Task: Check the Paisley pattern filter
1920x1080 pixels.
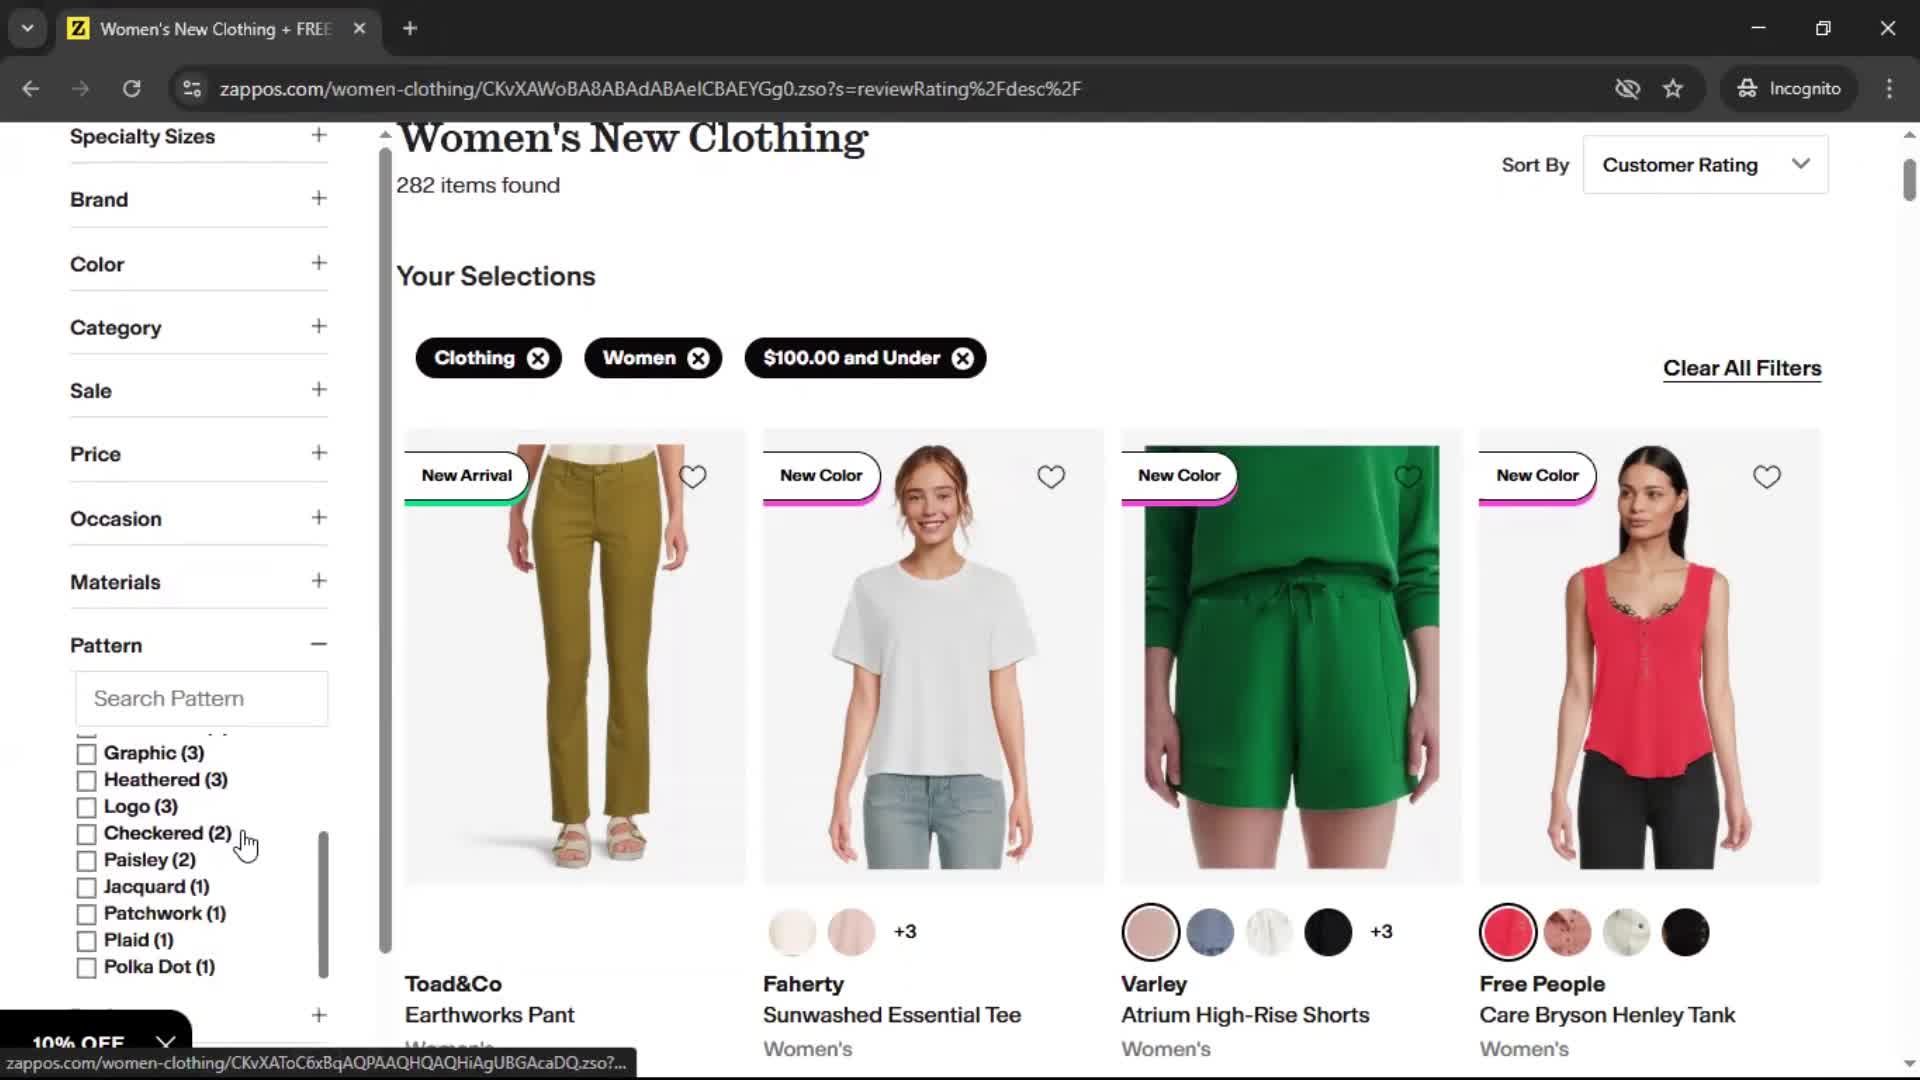Action: click(86, 860)
